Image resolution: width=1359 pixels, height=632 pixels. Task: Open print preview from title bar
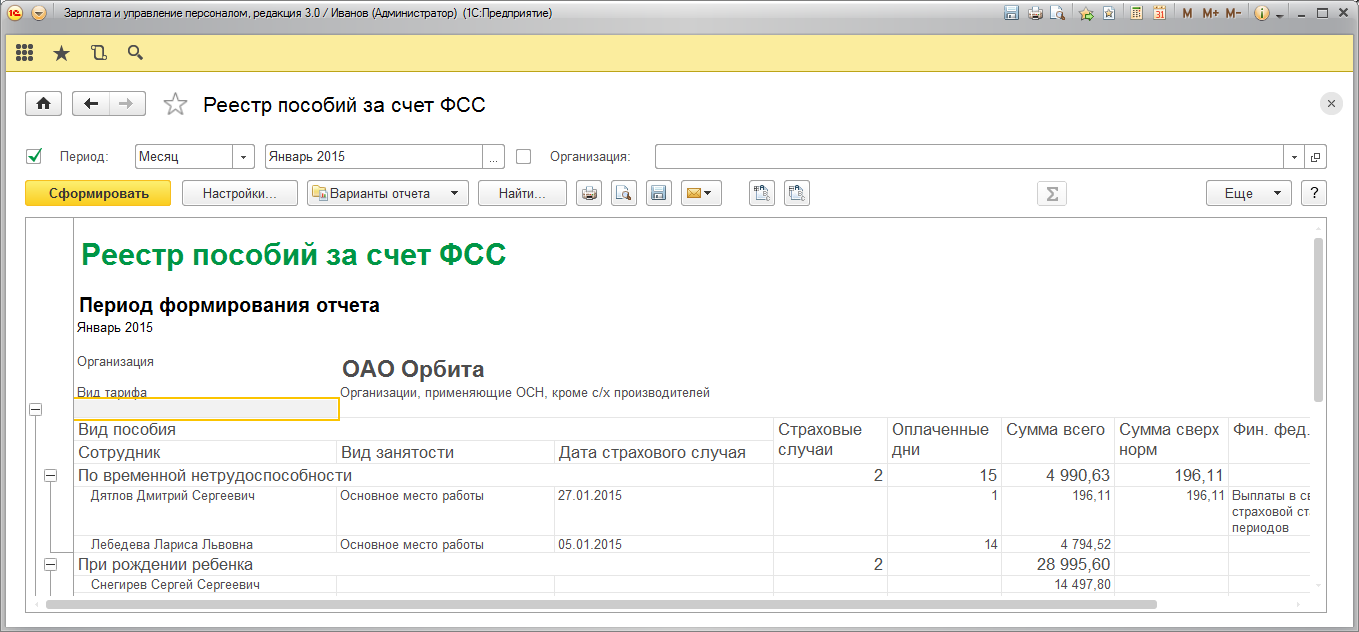(x=1058, y=14)
